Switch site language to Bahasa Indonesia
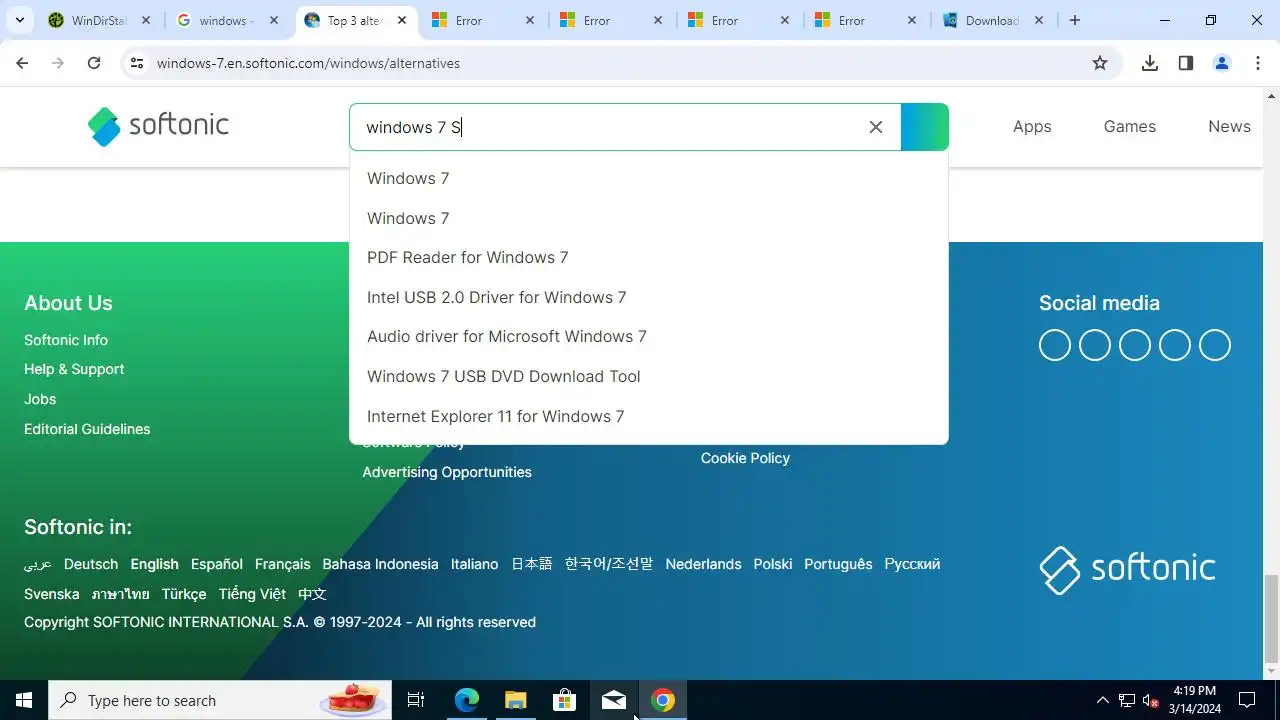Screen dimensions: 1280x720 click(x=380, y=564)
